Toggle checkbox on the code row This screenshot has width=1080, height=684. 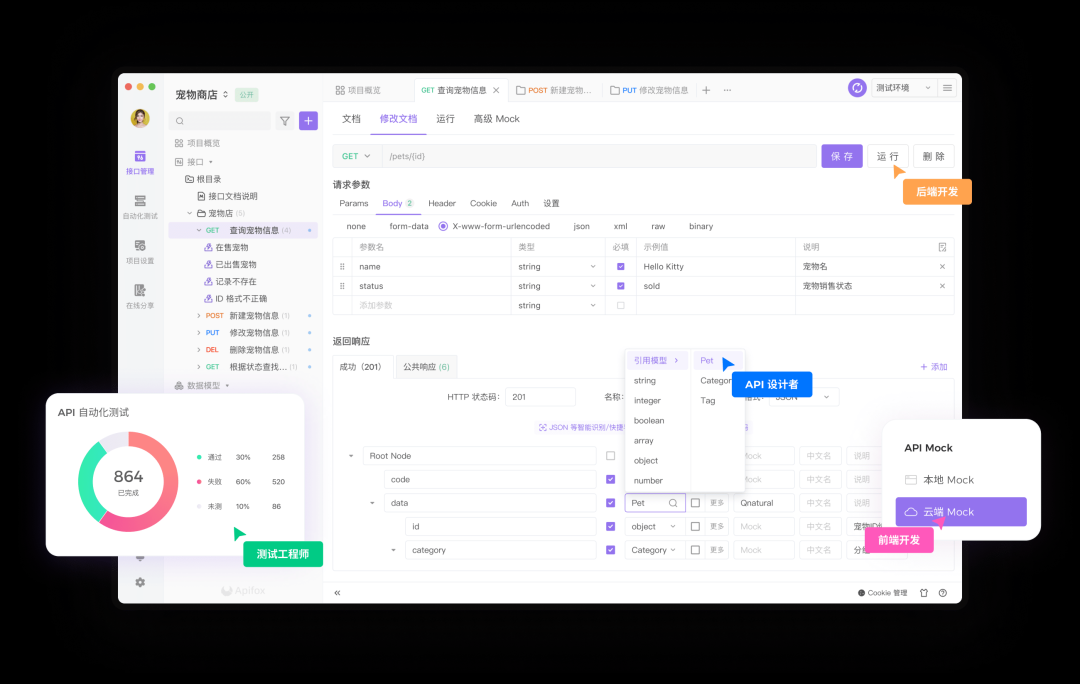611,479
